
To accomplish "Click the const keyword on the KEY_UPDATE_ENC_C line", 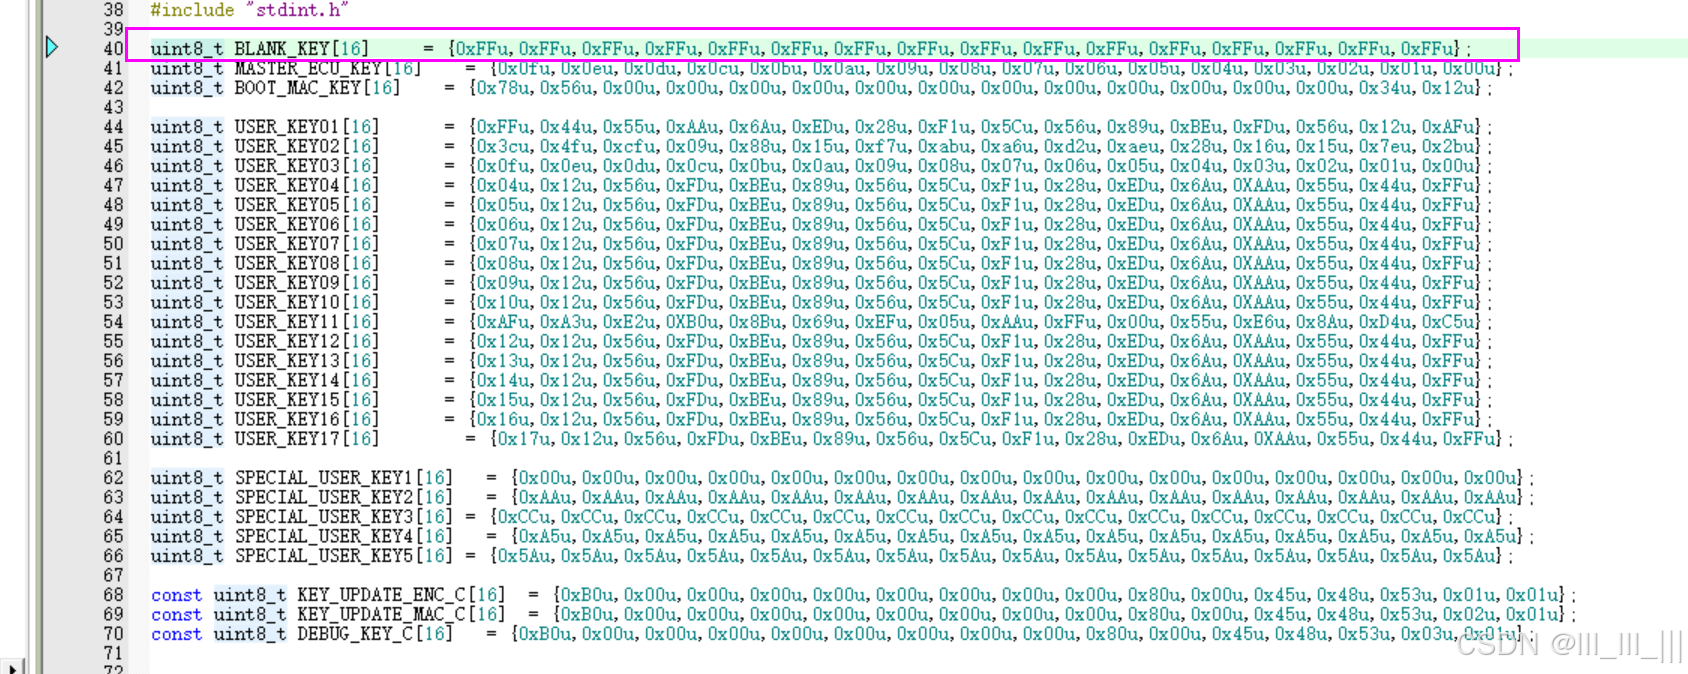I will (x=176, y=595).
